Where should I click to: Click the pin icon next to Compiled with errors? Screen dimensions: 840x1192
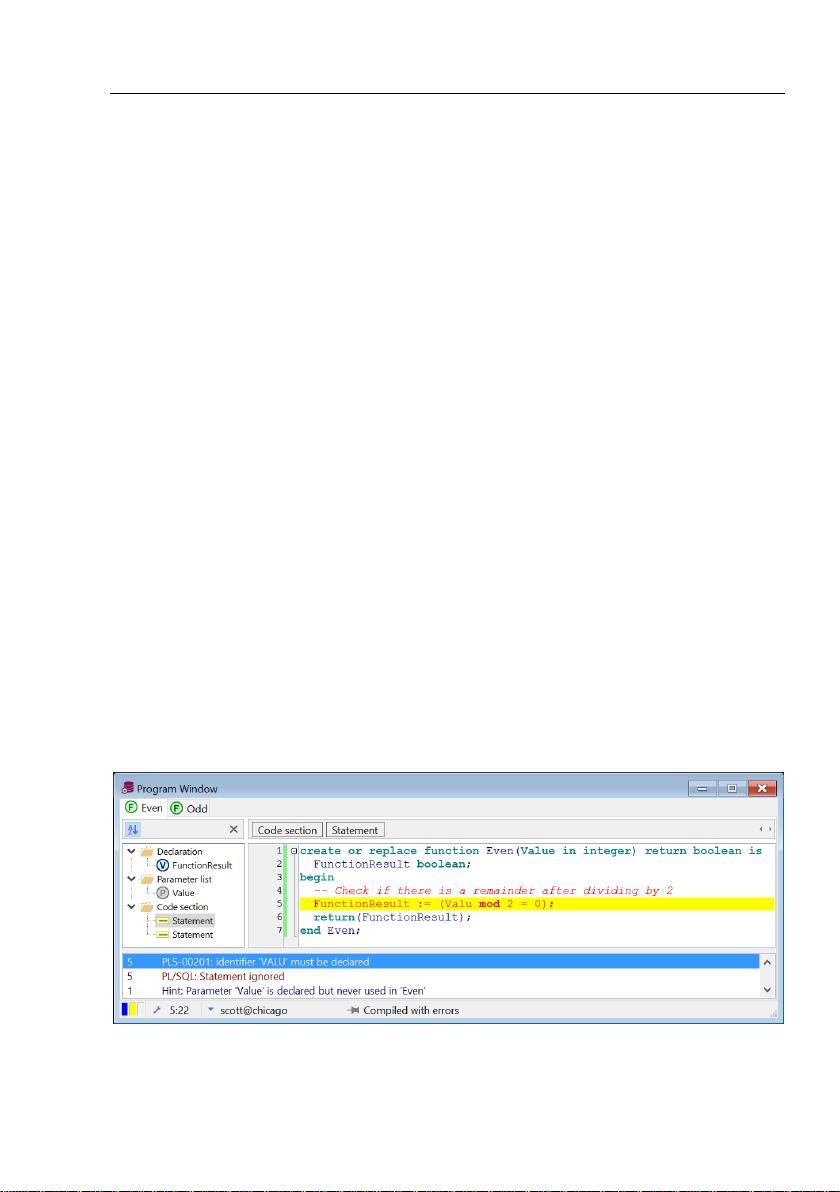[356, 1009]
